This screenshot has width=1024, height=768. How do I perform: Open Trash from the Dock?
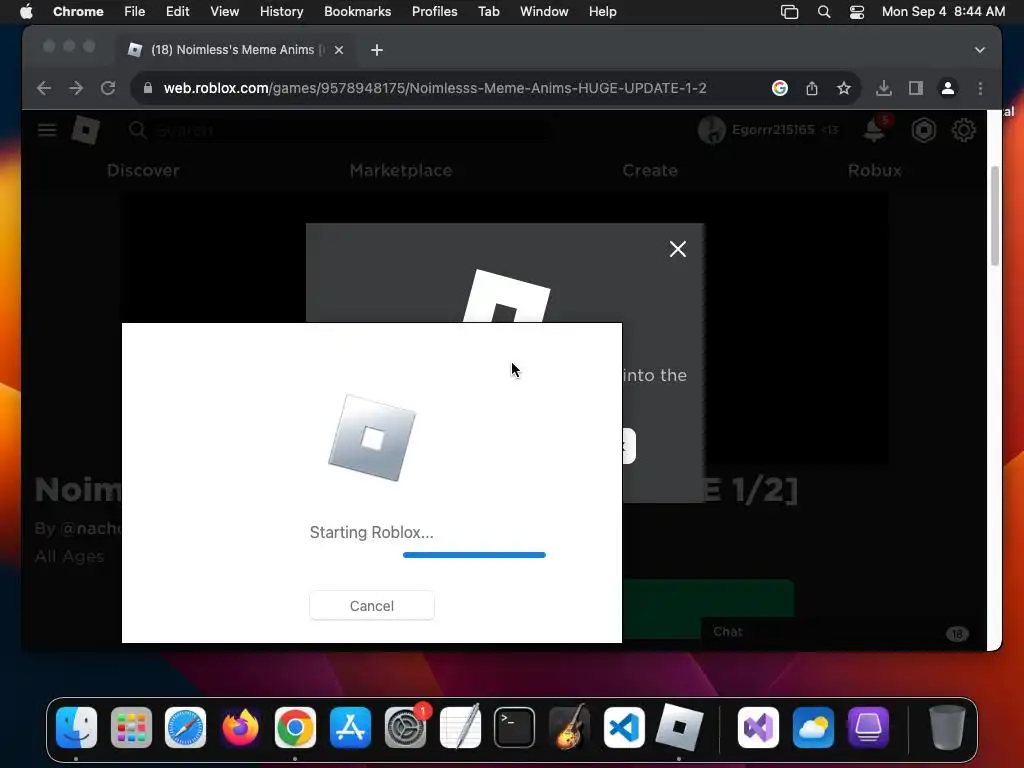(947, 727)
